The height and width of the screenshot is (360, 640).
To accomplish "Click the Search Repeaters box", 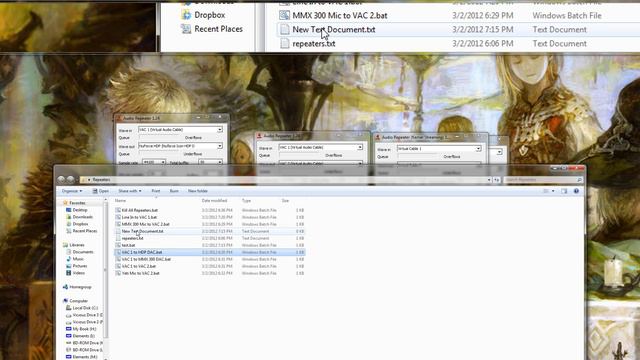I will [543, 180].
